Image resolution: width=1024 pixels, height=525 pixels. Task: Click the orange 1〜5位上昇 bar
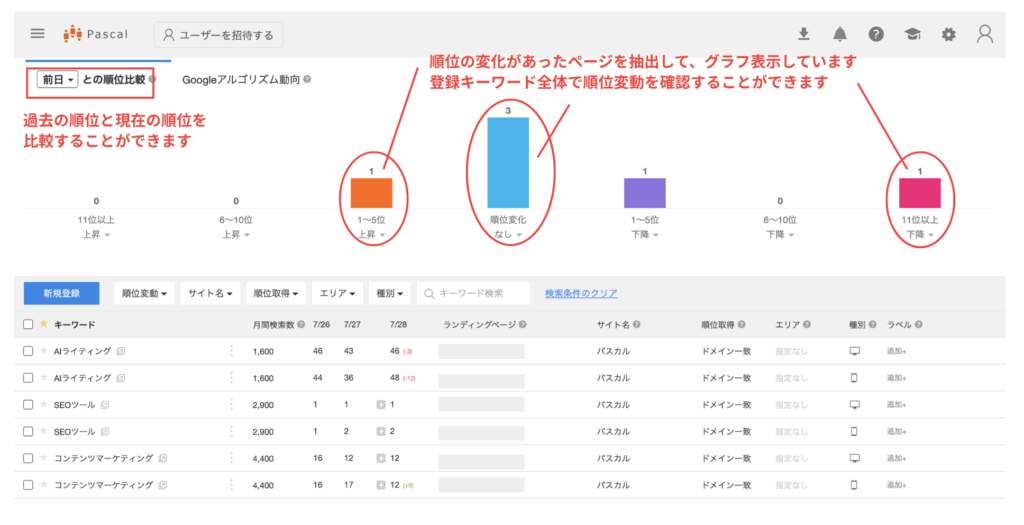tap(372, 193)
